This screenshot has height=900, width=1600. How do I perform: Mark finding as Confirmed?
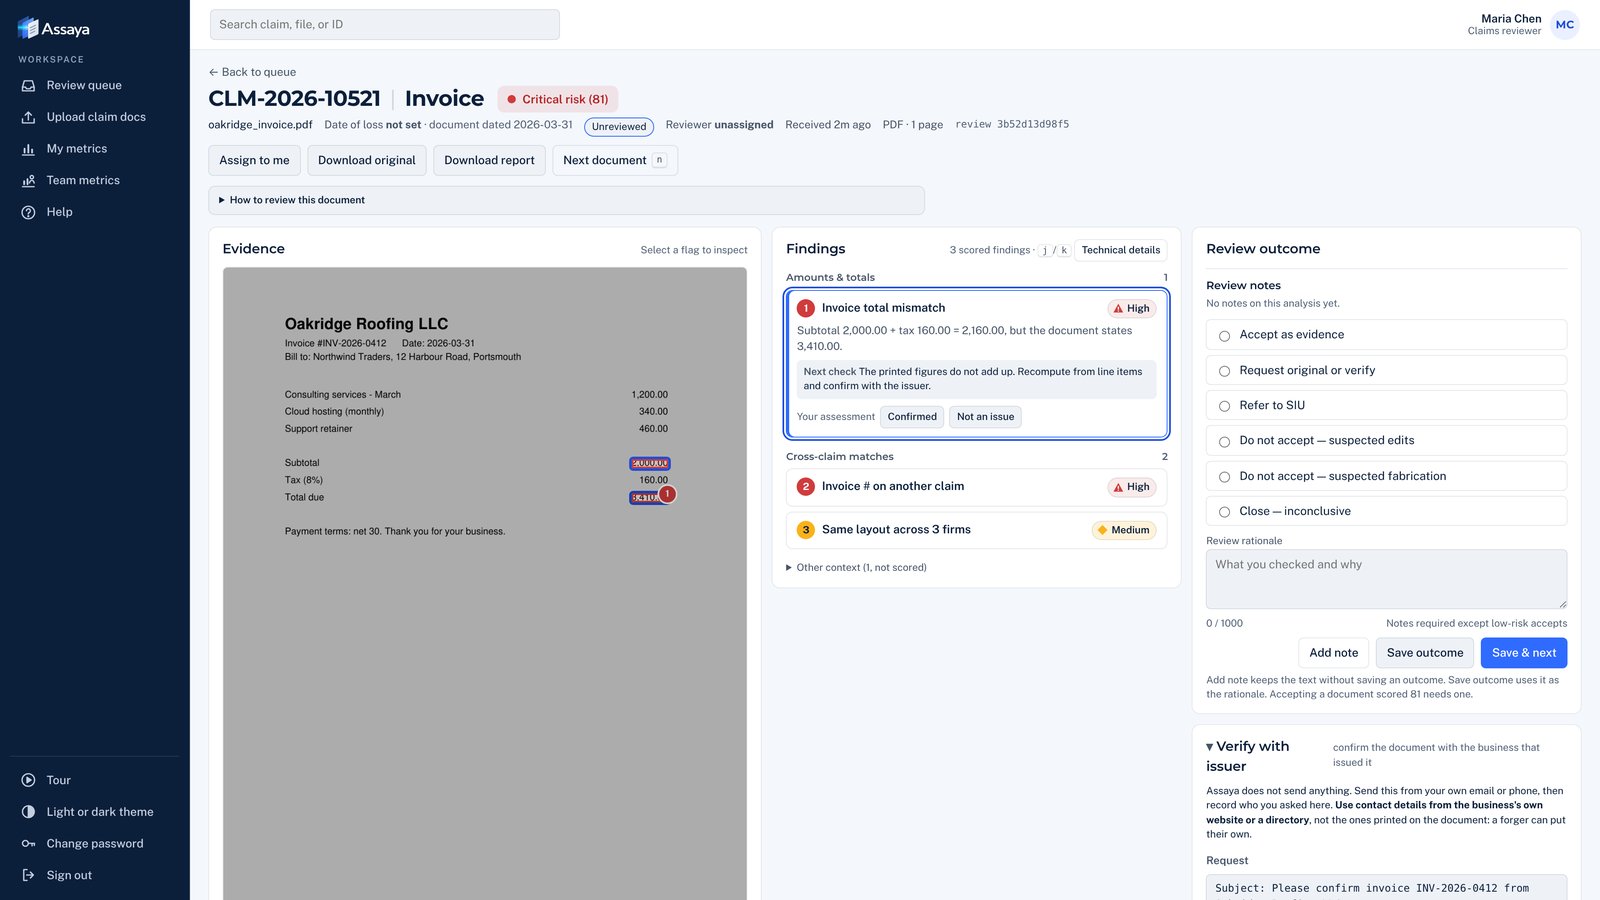coord(912,417)
